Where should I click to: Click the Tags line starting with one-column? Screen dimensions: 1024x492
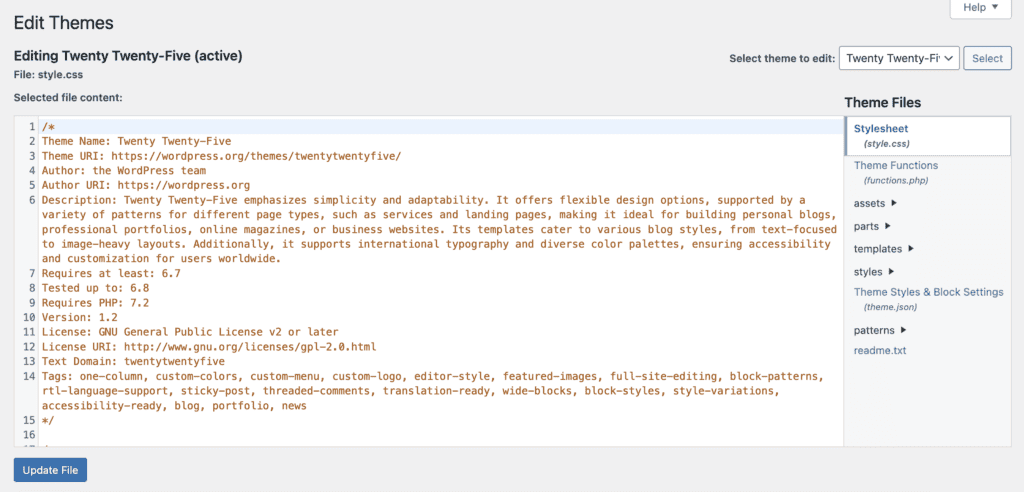pyautogui.click(x=433, y=391)
